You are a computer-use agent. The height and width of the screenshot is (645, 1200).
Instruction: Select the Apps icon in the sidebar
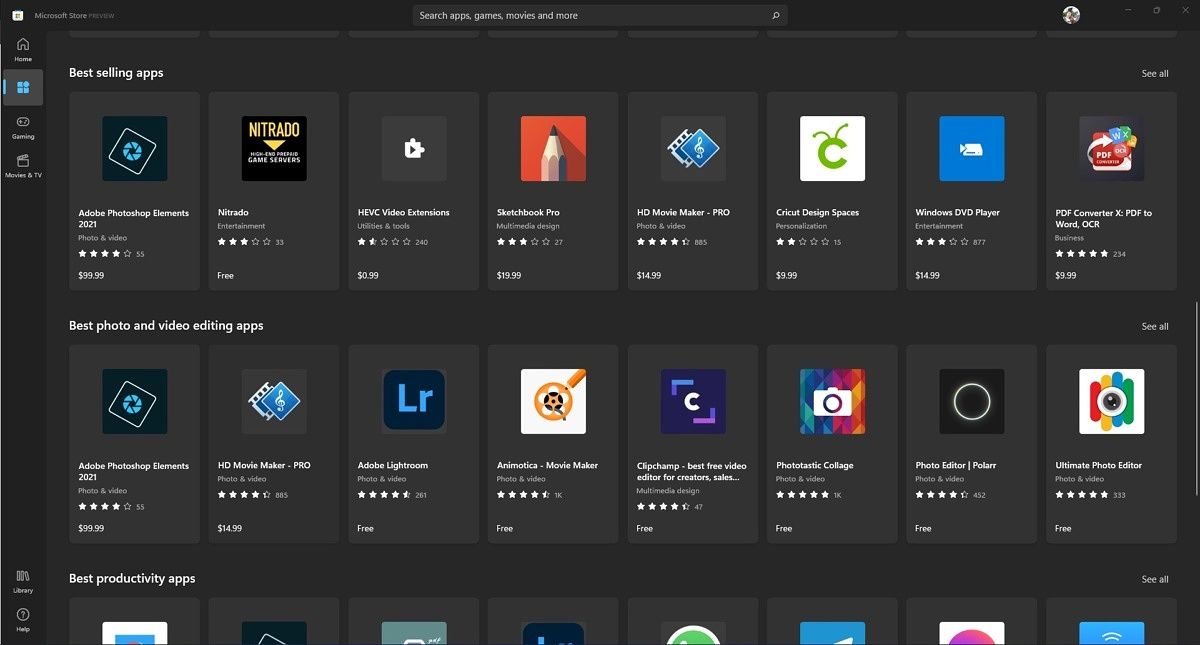point(22,88)
